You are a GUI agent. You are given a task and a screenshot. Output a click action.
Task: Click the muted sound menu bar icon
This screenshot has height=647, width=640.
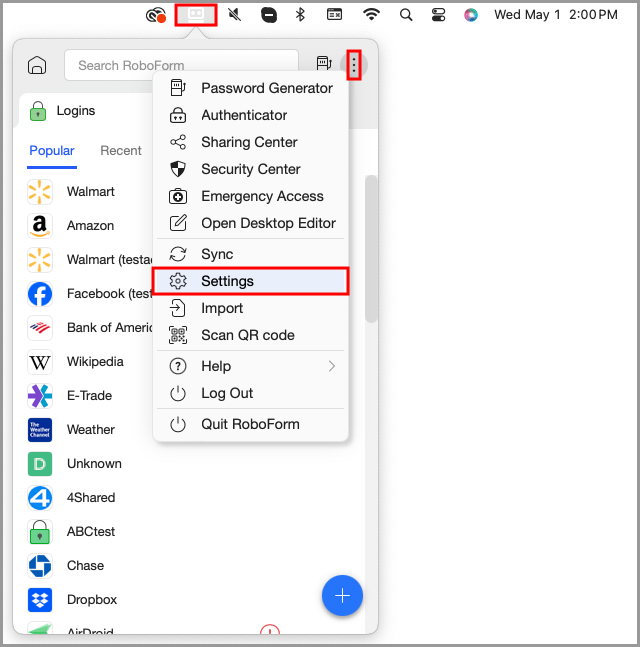point(235,15)
